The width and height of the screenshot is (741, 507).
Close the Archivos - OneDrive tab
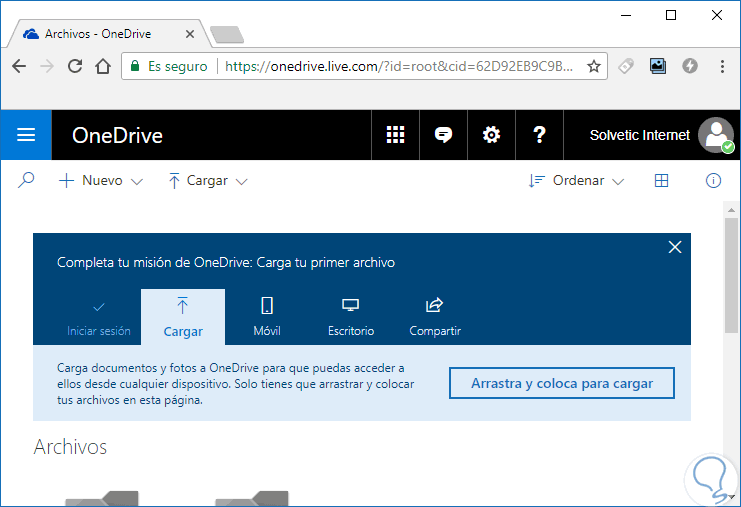pyautogui.click(x=190, y=34)
